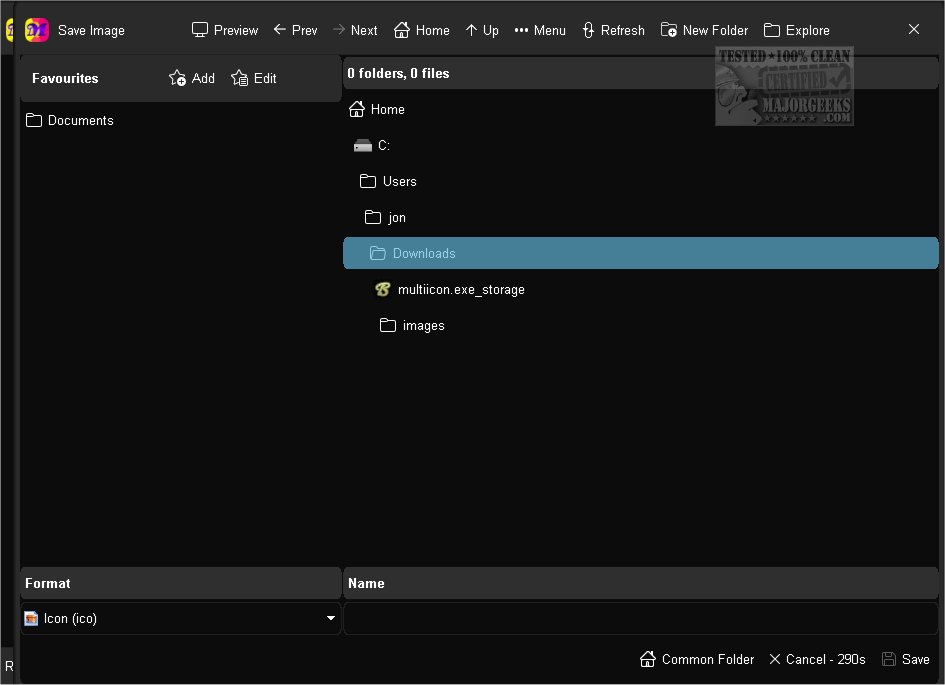This screenshot has height=685, width=945.
Task: Click the Documents folder icon in Favourites
Action: [x=34, y=120]
